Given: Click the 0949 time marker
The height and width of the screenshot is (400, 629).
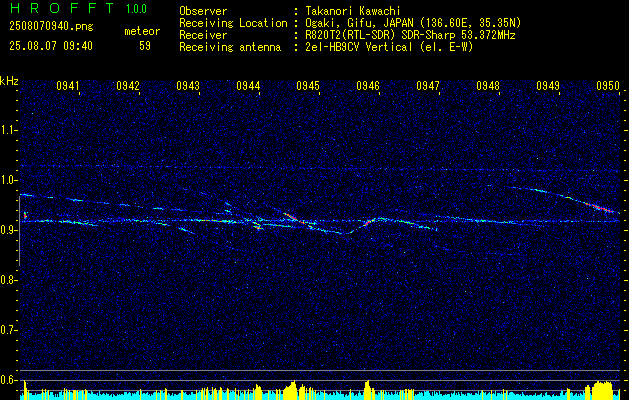Looking at the screenshot, I should (x=548, y=85).
